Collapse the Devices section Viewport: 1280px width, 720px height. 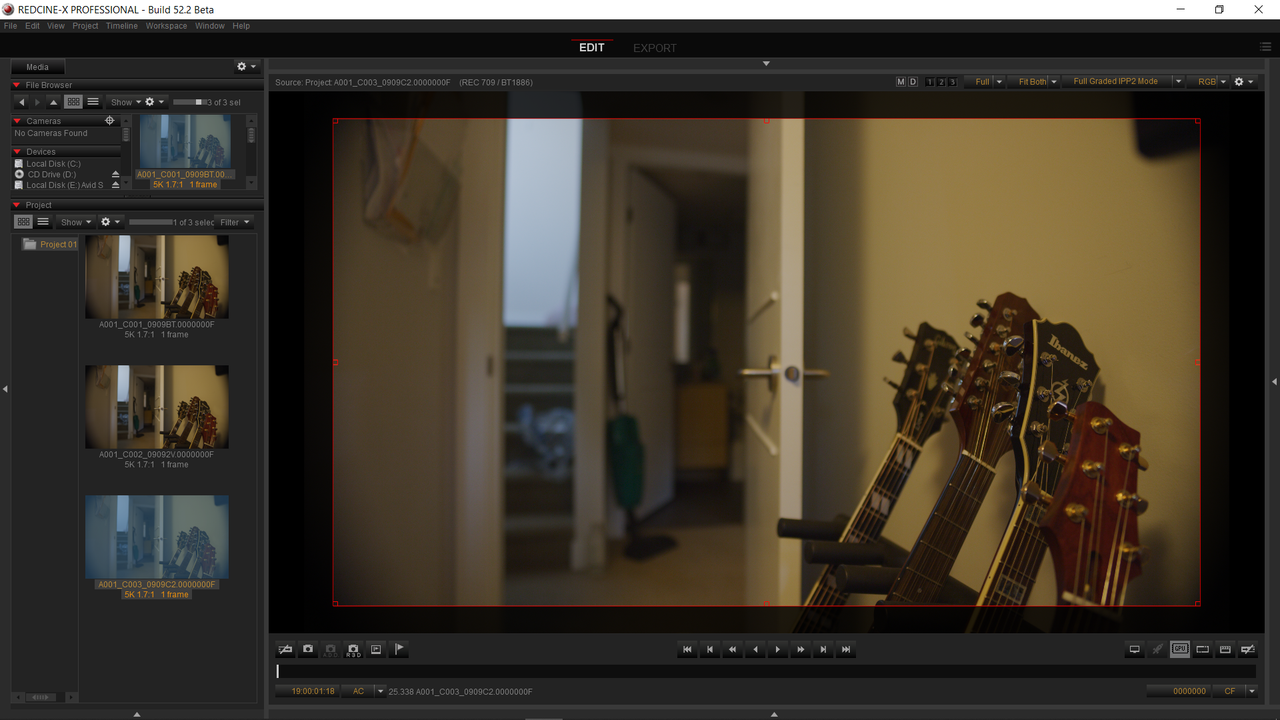coord(17,152)
